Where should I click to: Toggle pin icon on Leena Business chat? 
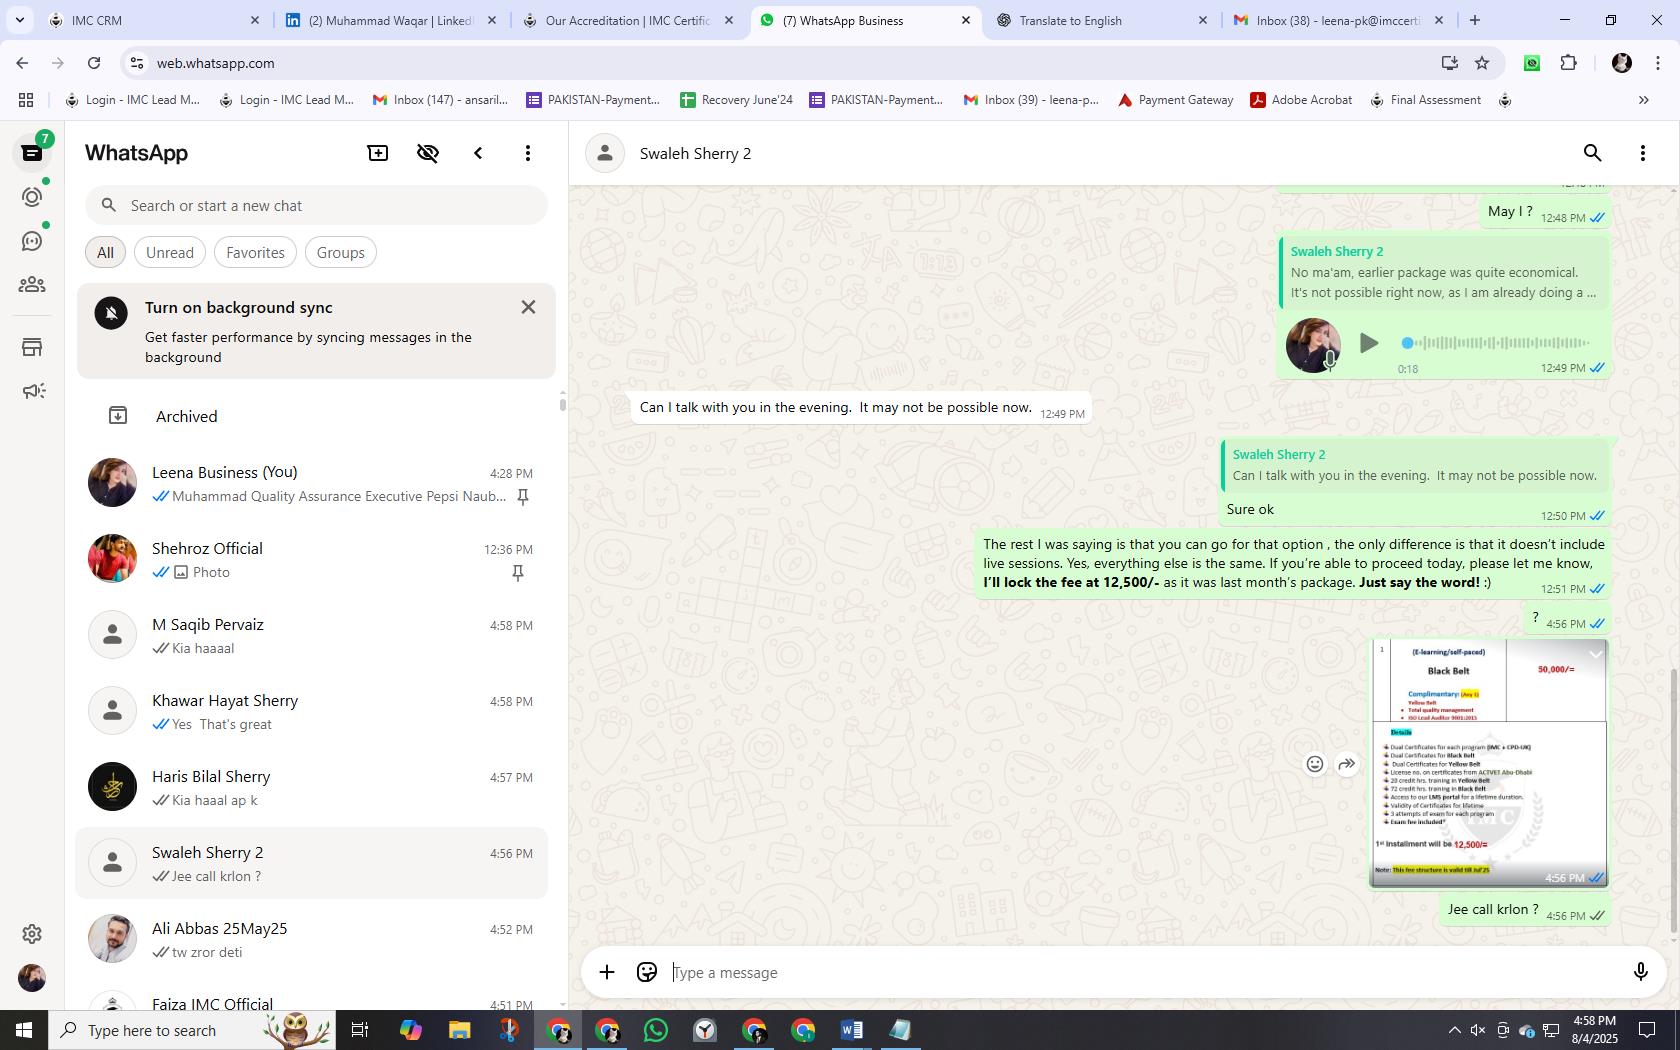(x=522, y=497)
